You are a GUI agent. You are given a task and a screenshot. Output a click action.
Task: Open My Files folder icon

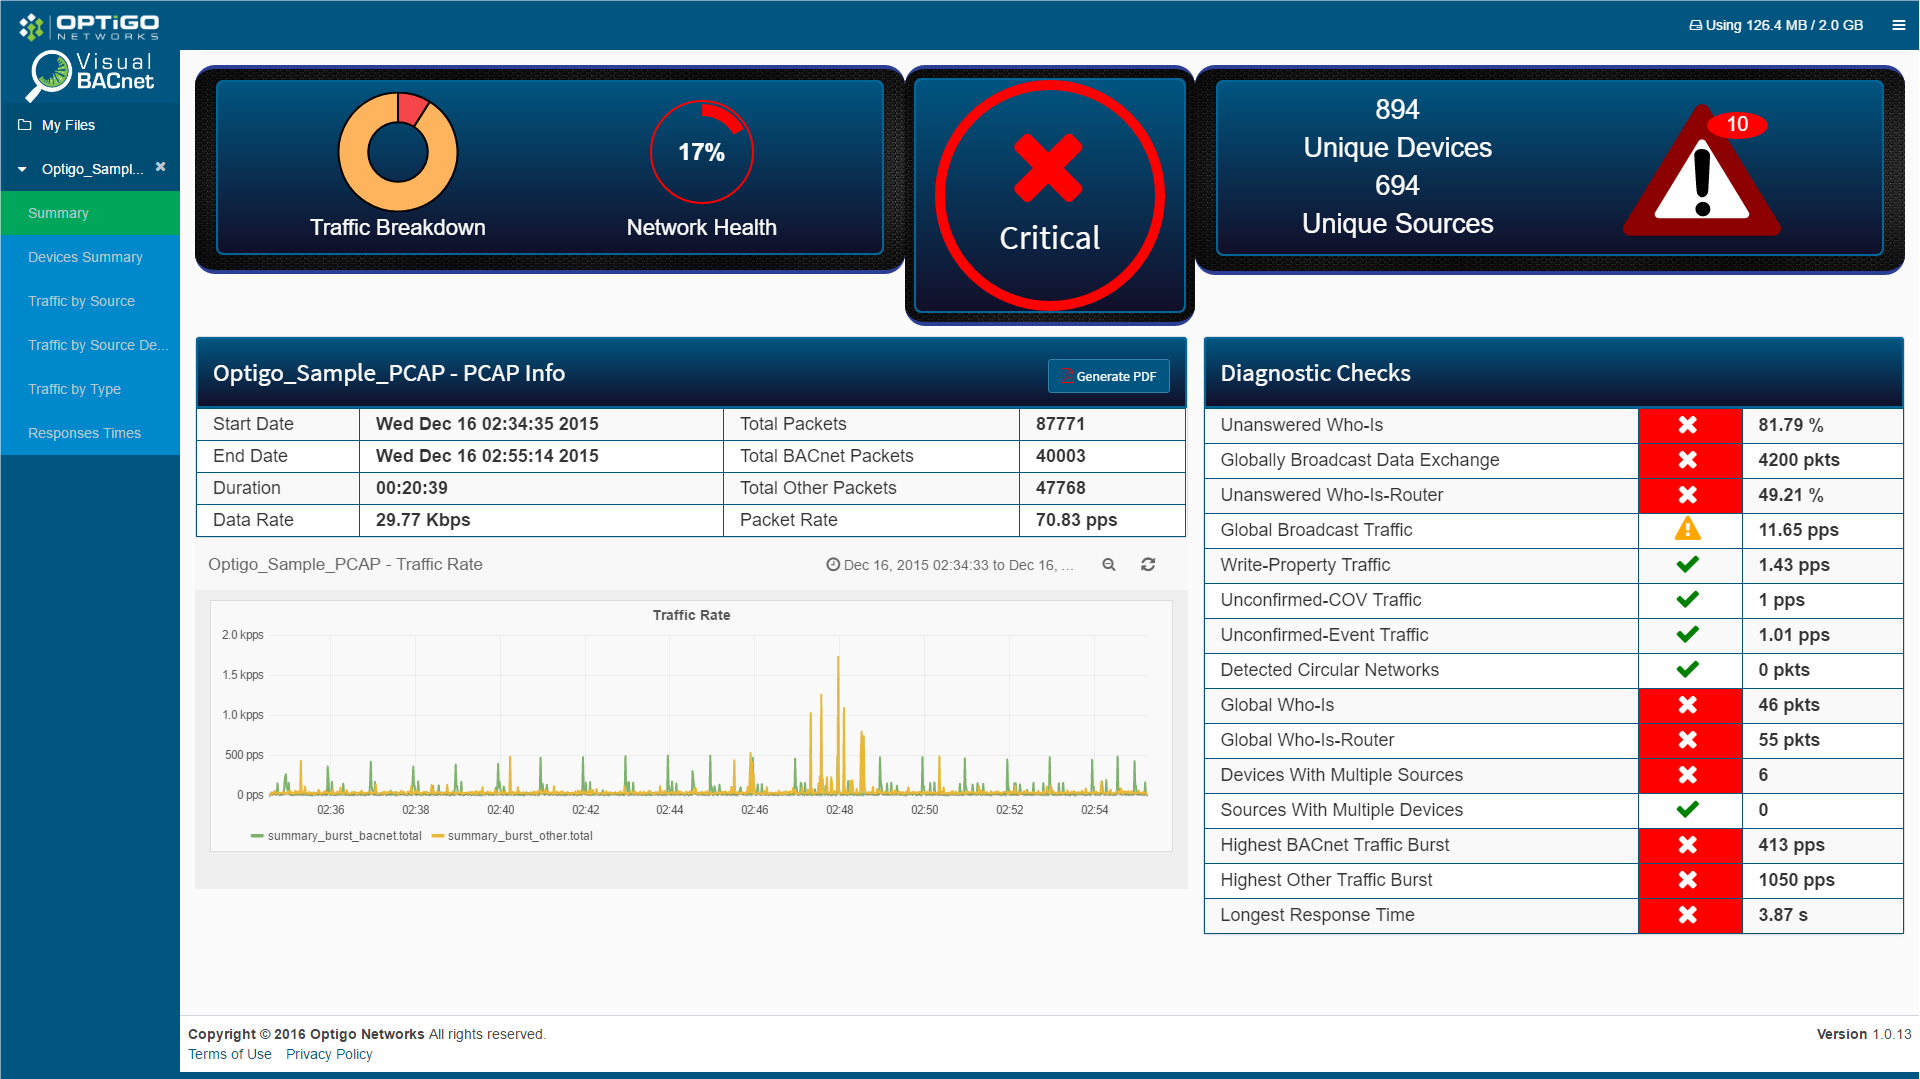tap(25, 125)
